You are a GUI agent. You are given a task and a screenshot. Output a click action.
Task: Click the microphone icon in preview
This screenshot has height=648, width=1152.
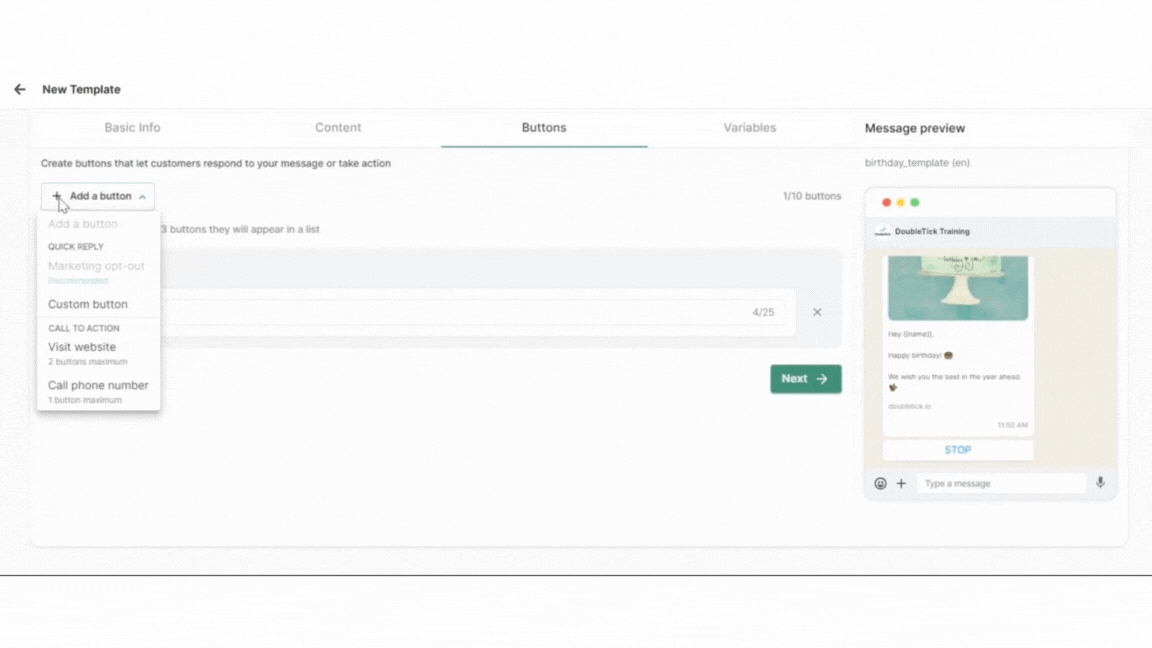click(1100, 483)
